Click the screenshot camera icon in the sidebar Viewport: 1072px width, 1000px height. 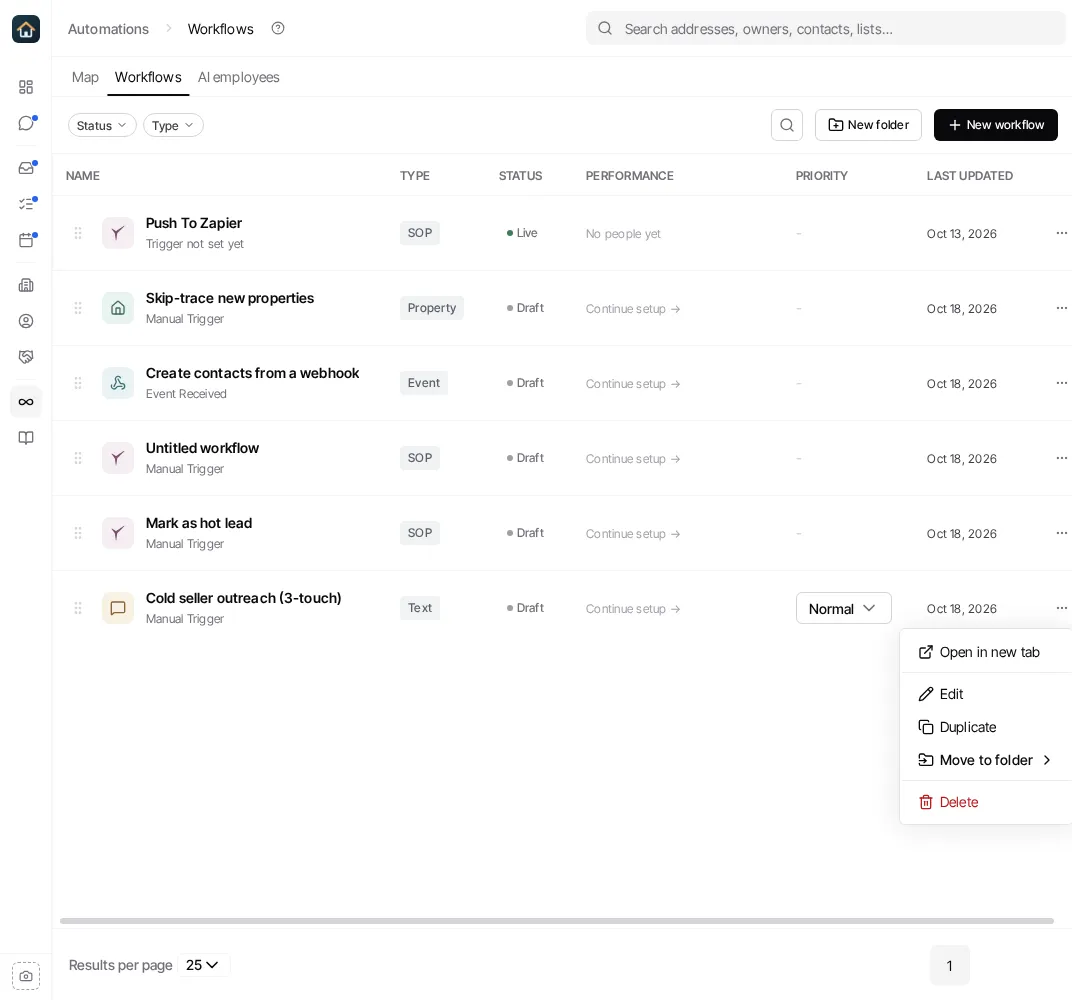(x=26, y=976)
